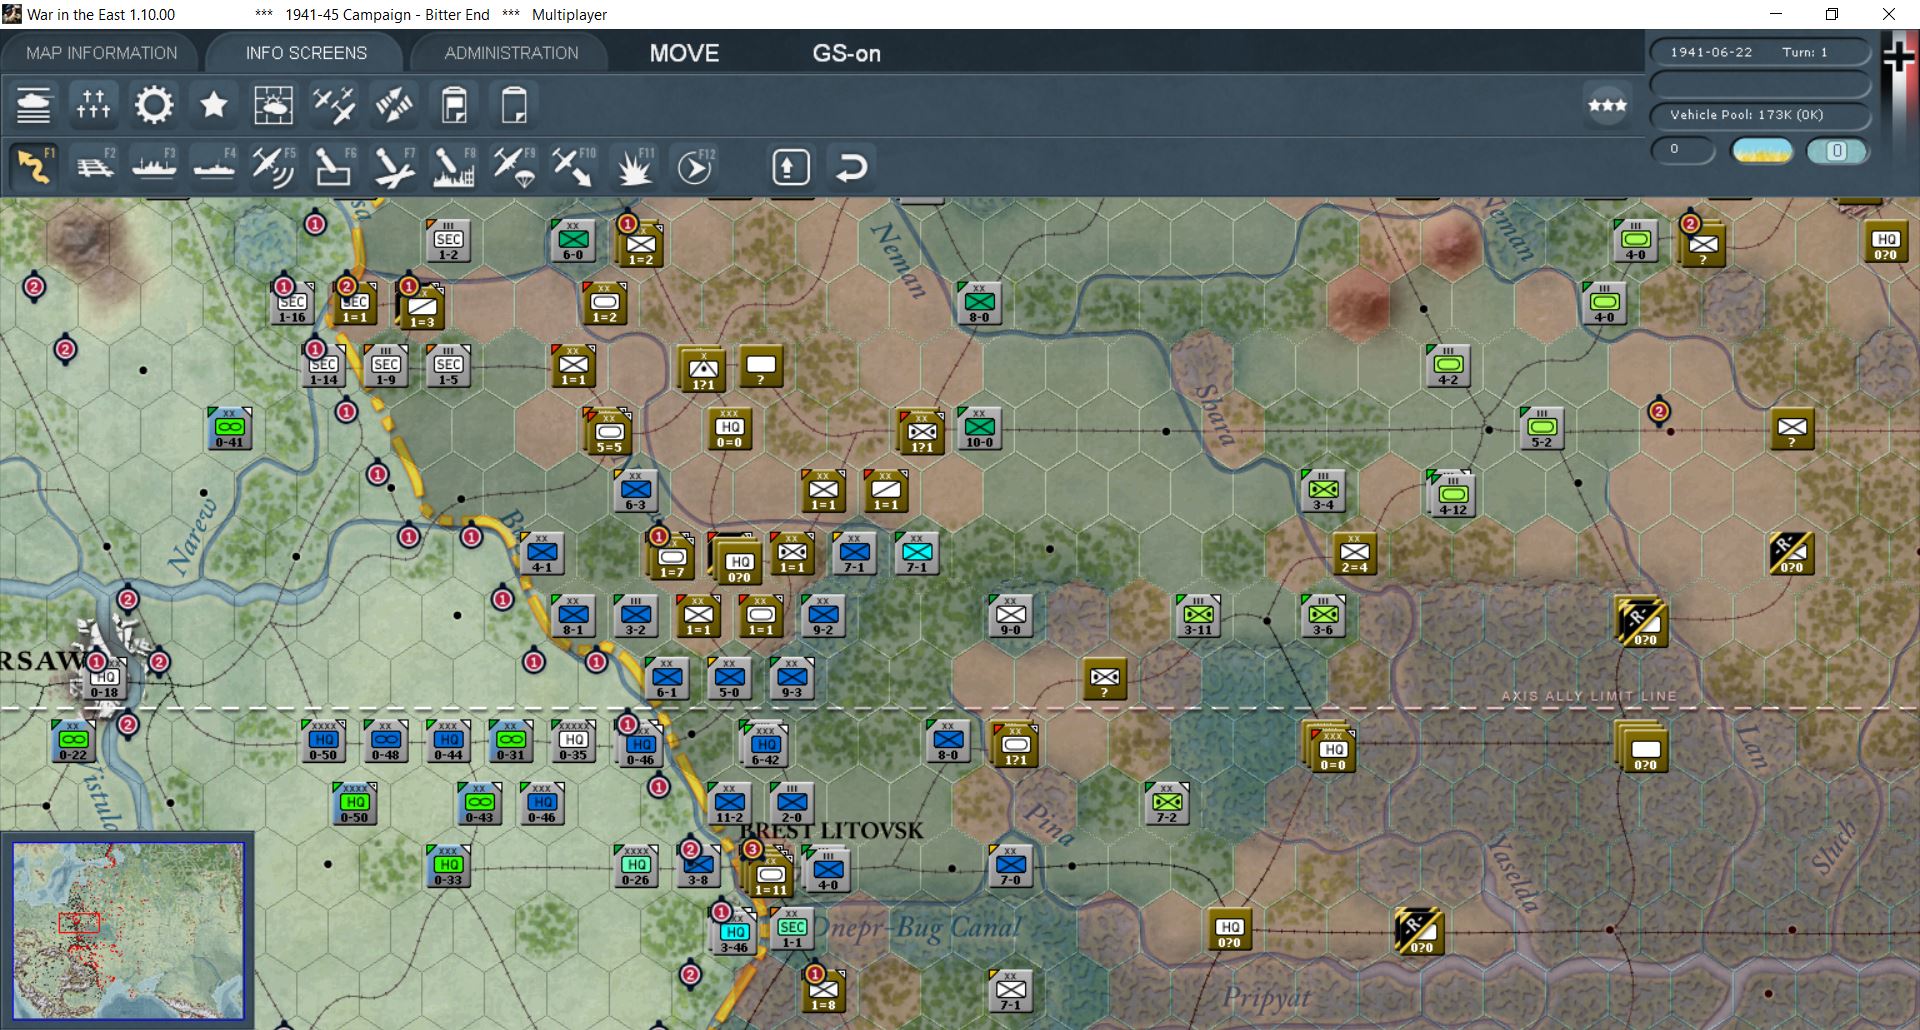Screen dimensions: 1920x1030
Task: Click the sky and wheat weather pill
Action: 1762,151
